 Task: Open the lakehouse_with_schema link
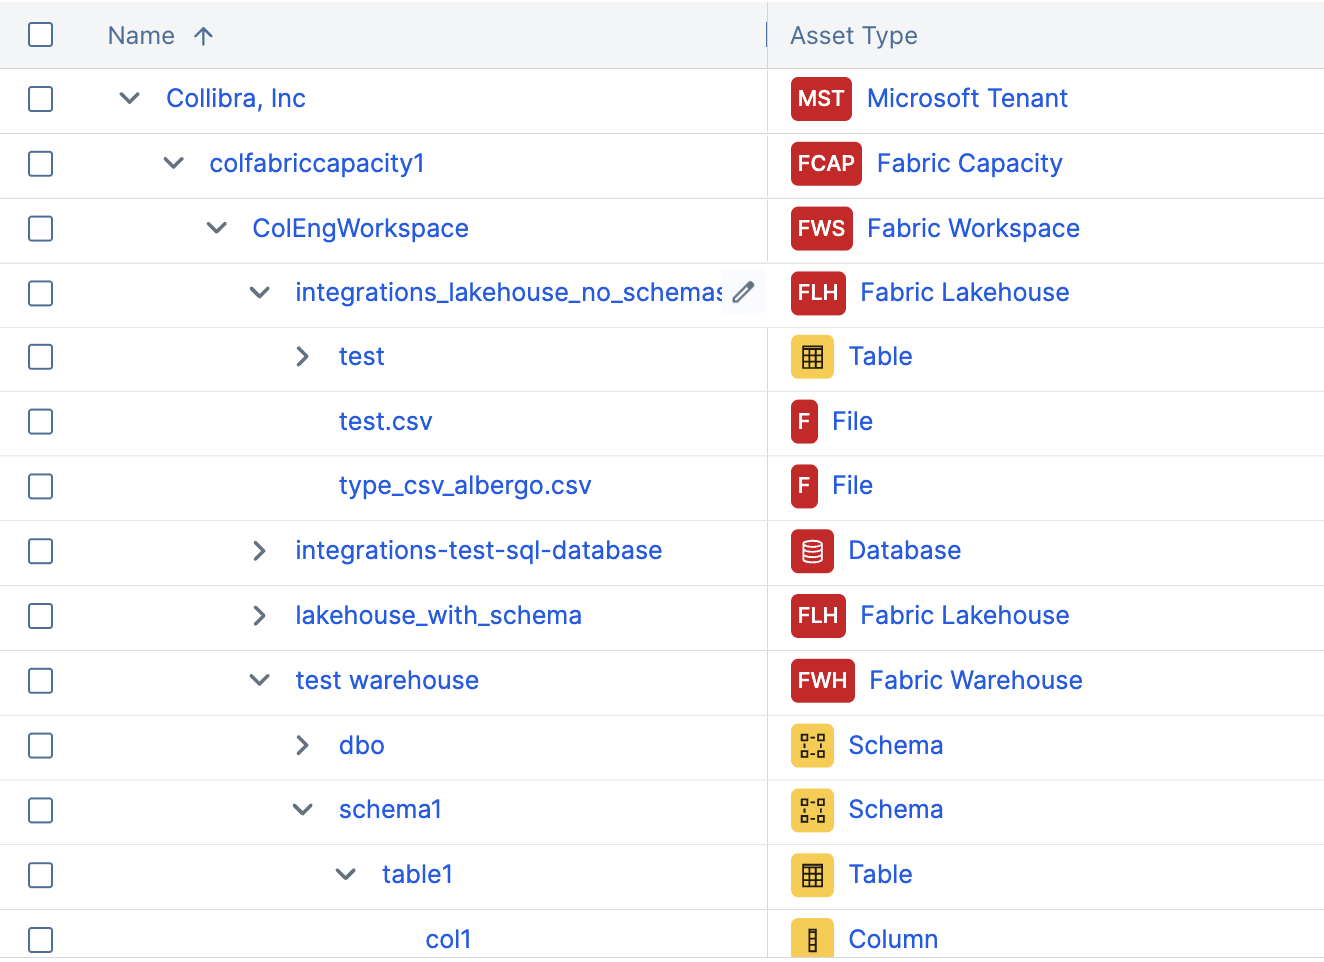pos(438,616)
